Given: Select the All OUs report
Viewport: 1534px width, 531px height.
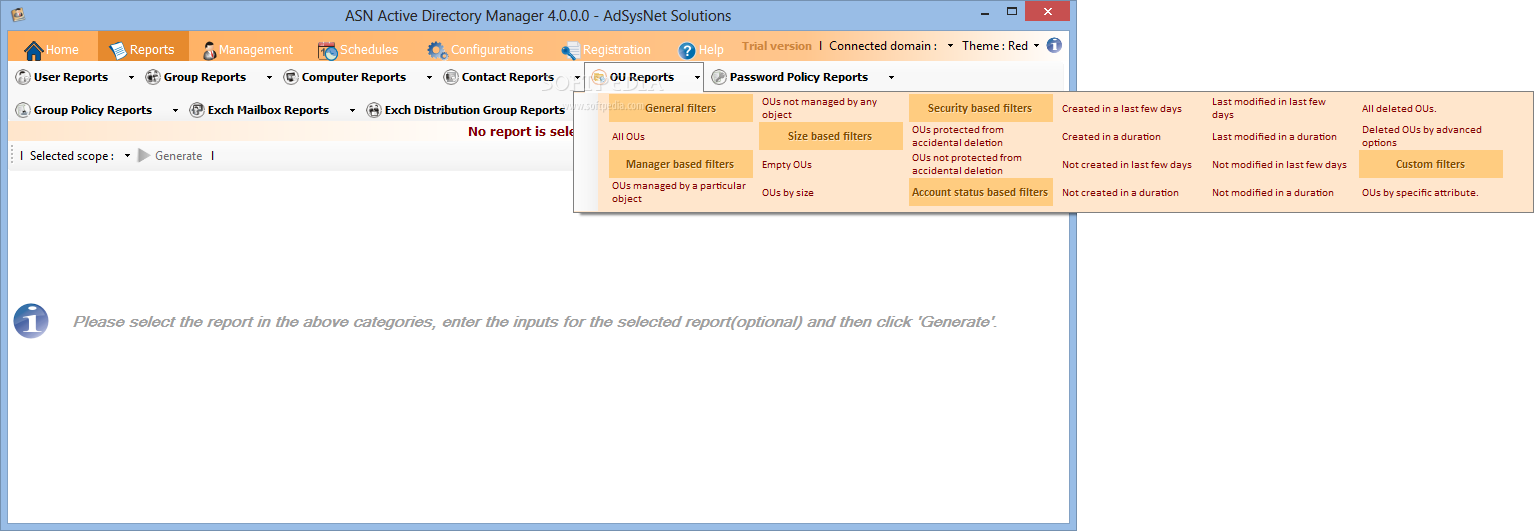Looking at the screenshot, I should pyautogui.click(x=628, y=136).
